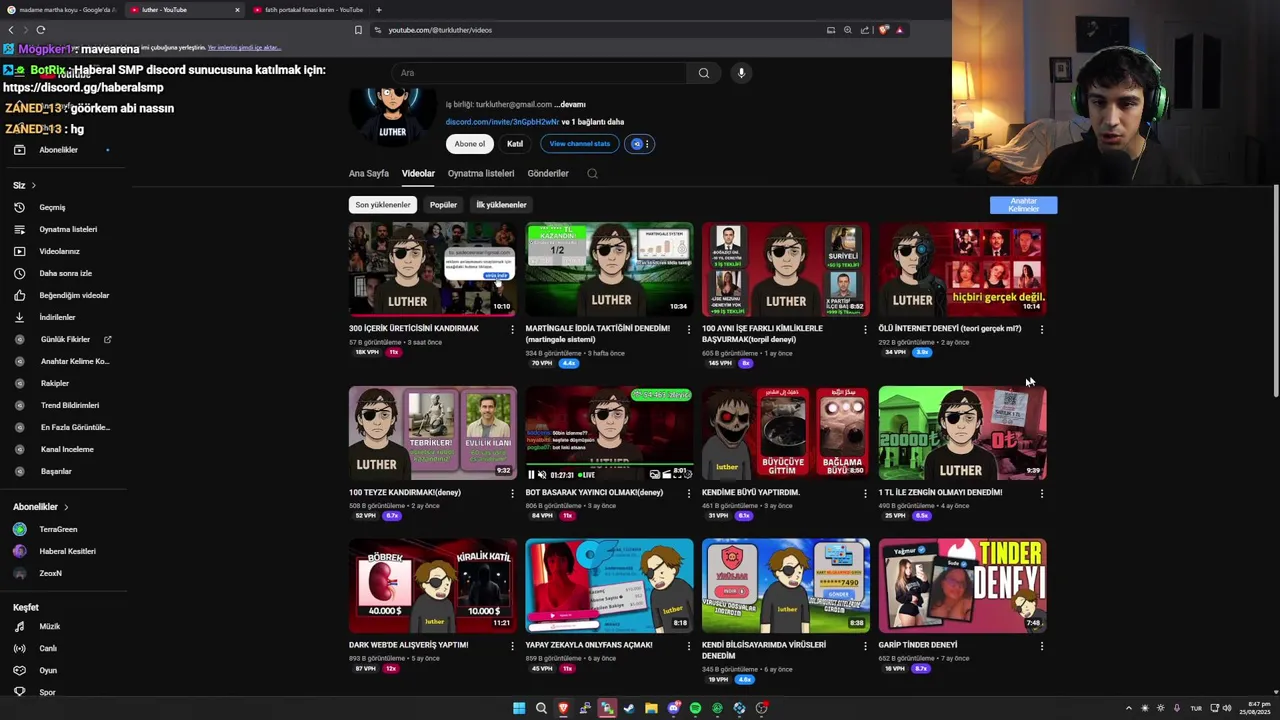
Task: Open 100 AYNI İŞE FARKLI KİMLİKLERLE thumbnail
Action: click(786, 269)
